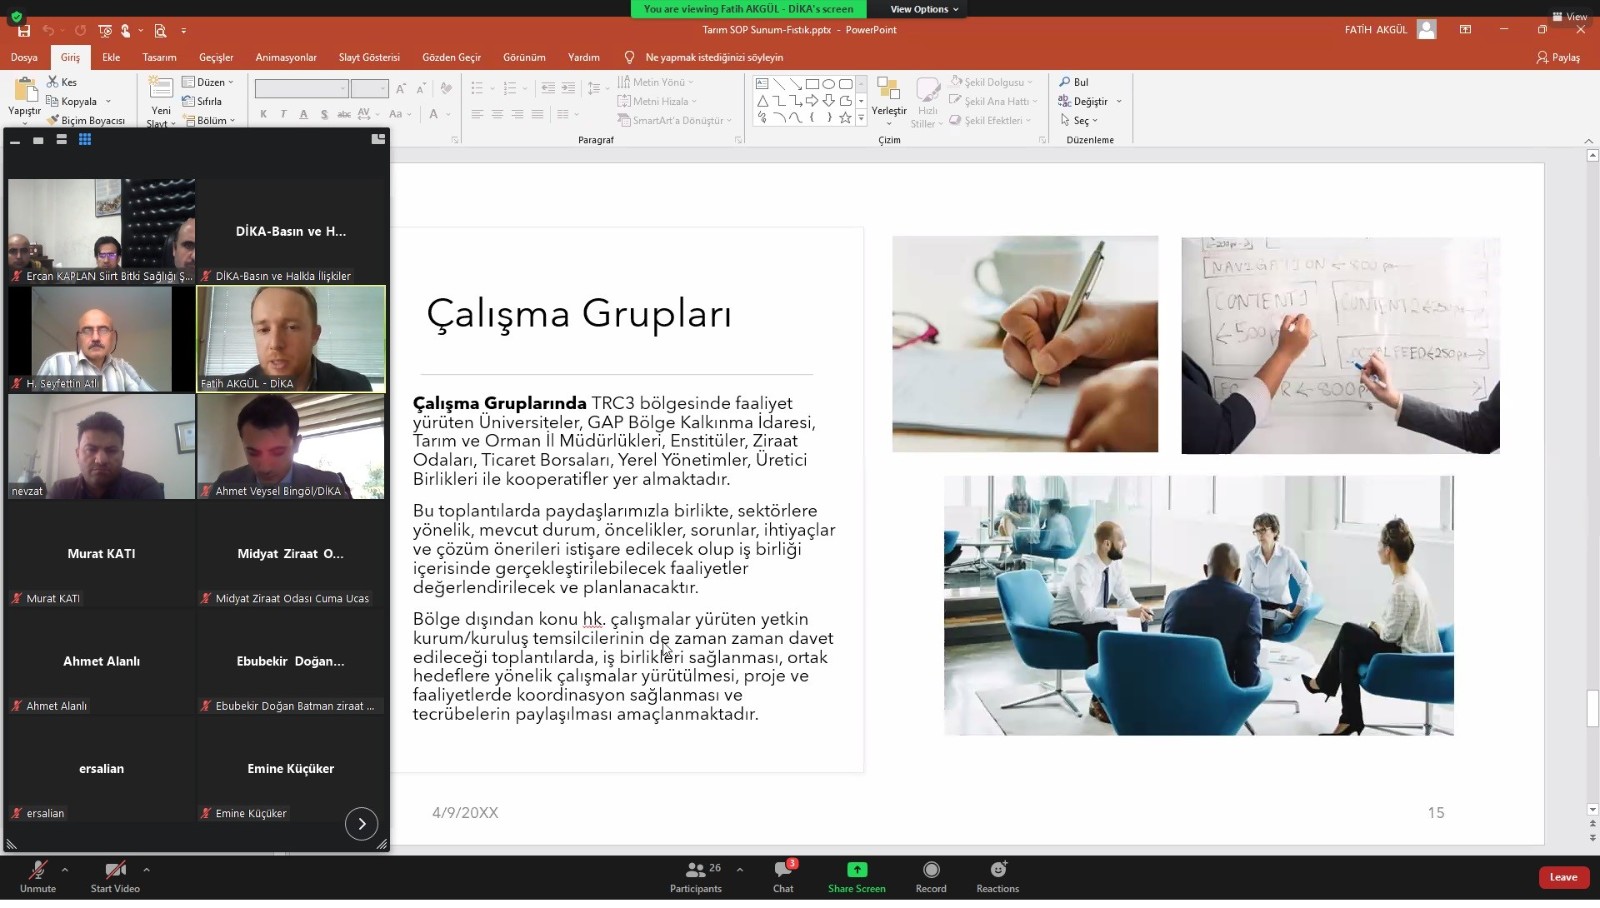Toggle center text alignment button
Screen dimensions: 1600x908
pos(497,114)
